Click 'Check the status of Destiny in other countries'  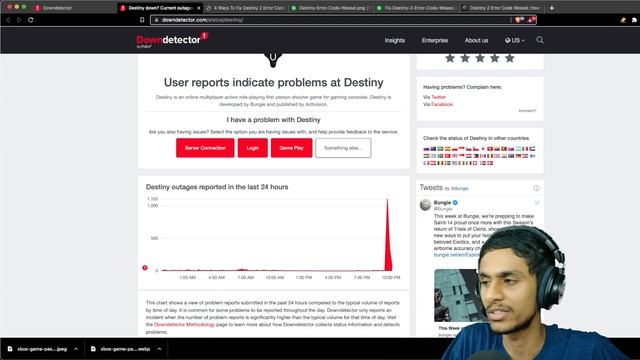[x=476, y=138]
